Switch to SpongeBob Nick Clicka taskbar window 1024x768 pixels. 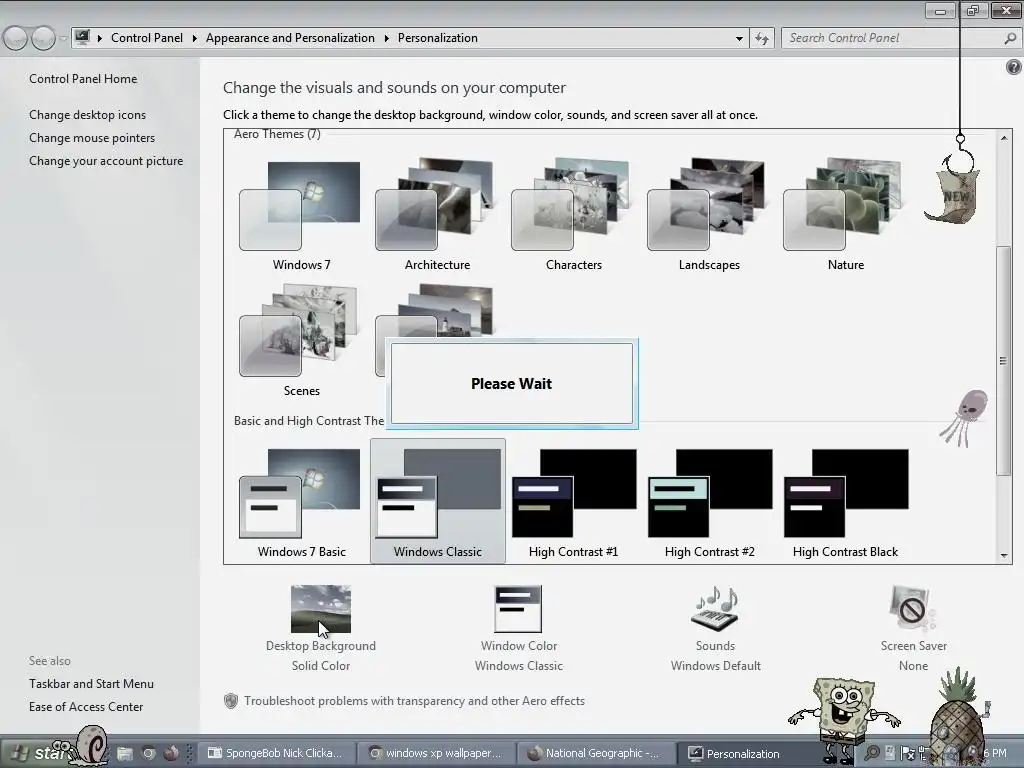point(277,753)
